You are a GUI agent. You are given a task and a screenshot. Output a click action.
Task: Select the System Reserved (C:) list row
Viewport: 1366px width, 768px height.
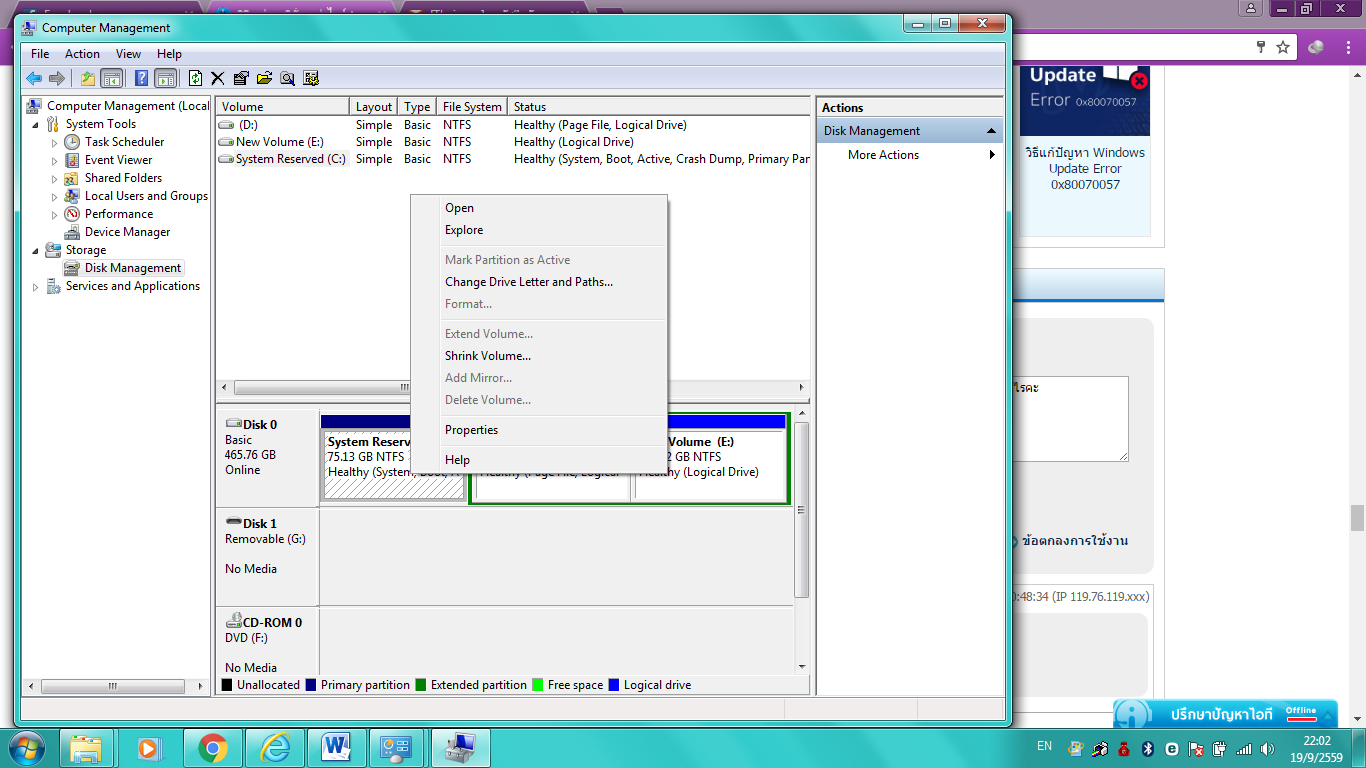click(513, 159)
